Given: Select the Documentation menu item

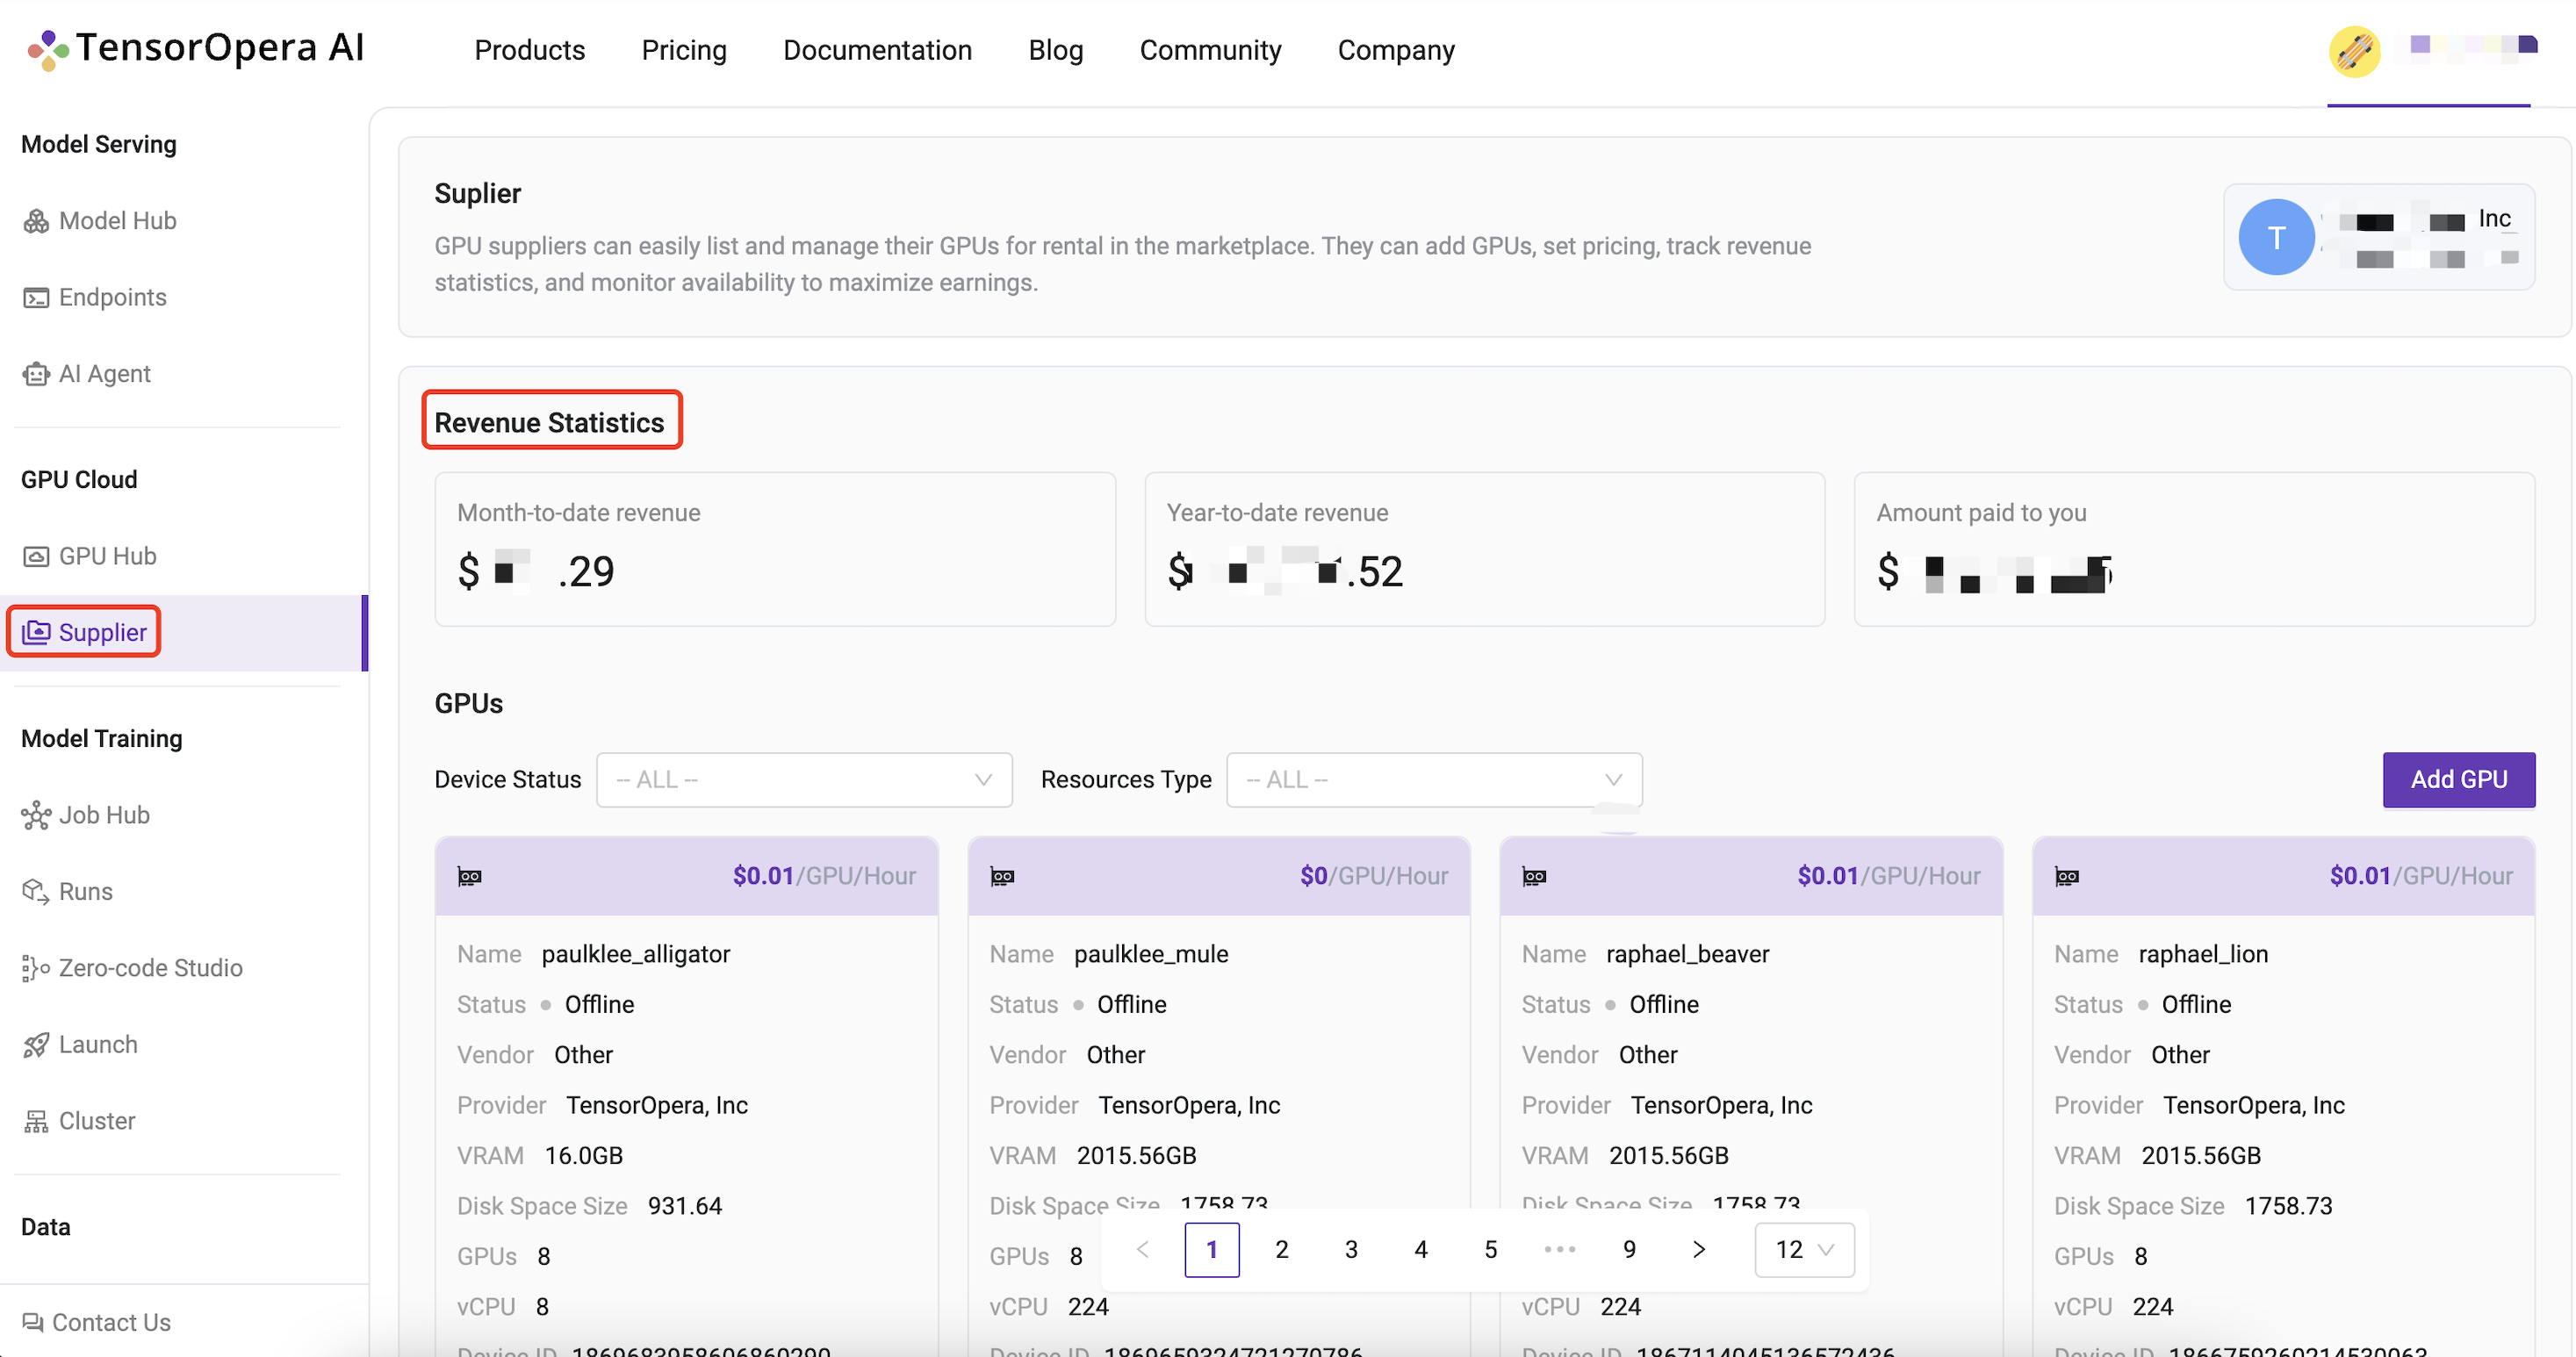Looking at the screenshot, I should (x=877, y=49).
